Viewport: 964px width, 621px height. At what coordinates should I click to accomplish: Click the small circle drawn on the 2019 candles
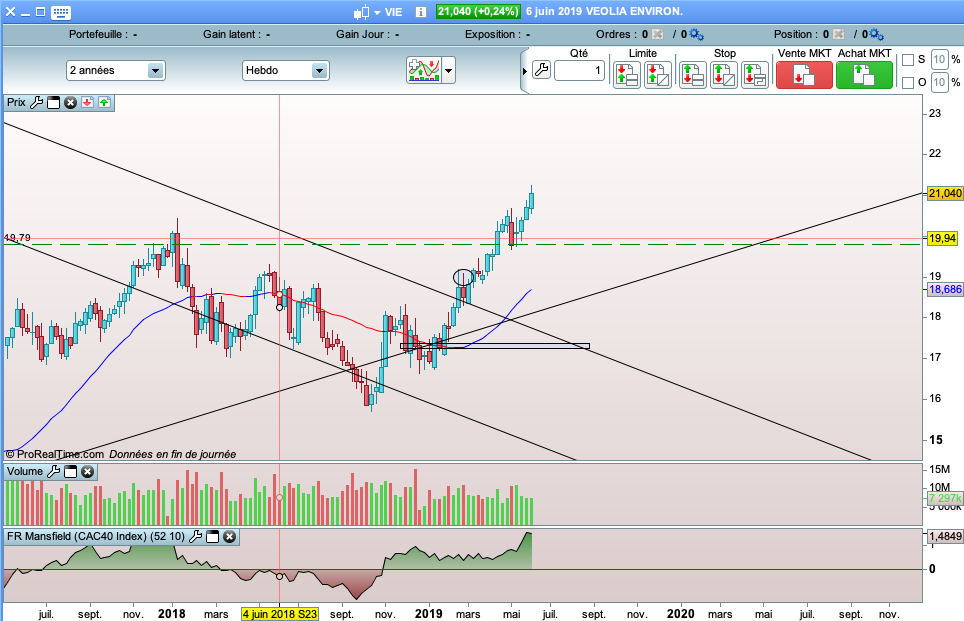point(464,277)
